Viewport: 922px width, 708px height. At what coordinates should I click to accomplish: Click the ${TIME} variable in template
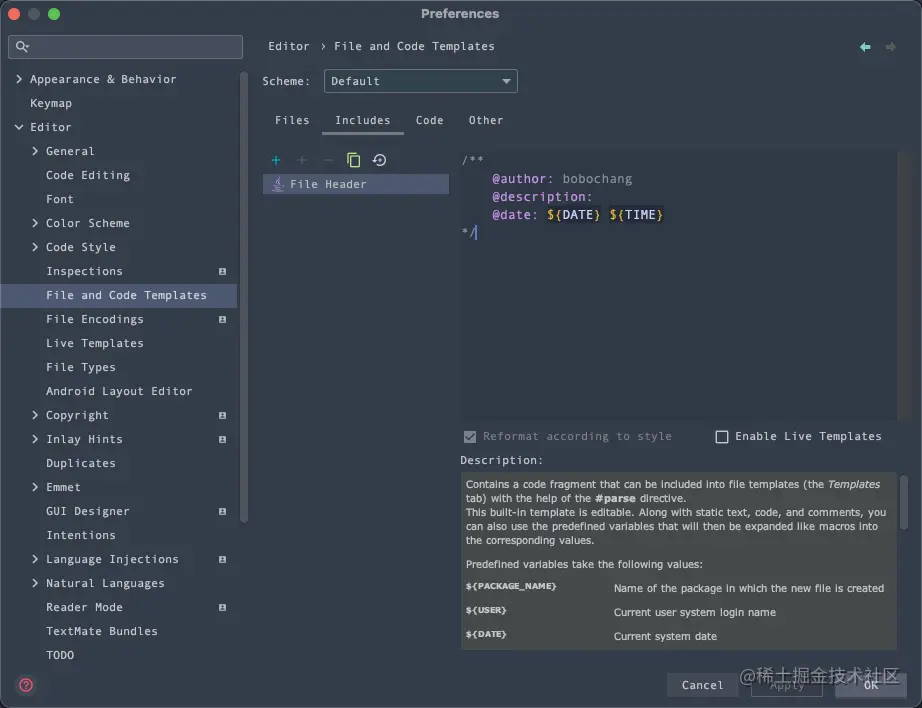[x=636, y=215]
